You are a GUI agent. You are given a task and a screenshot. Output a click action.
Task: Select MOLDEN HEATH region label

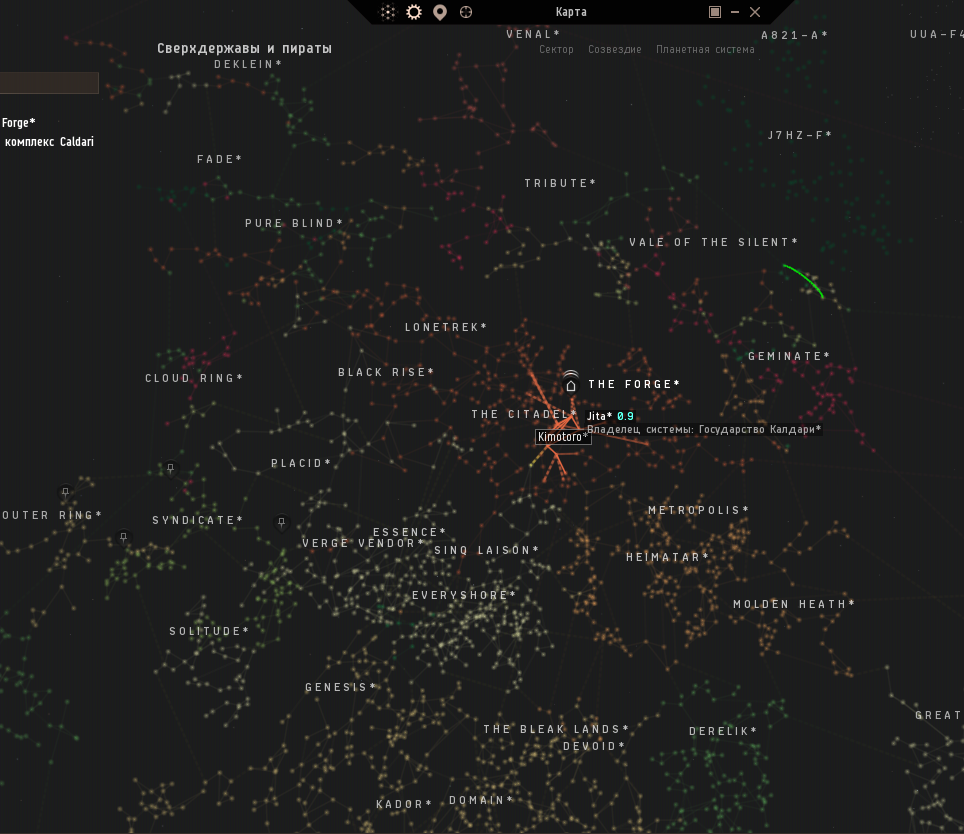coord(794,604)
